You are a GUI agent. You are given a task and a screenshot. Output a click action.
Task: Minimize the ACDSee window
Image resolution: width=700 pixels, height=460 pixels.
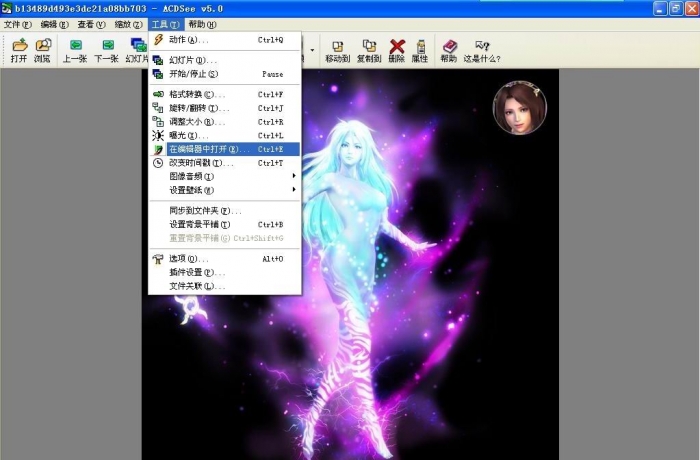[x=660, y=8]
